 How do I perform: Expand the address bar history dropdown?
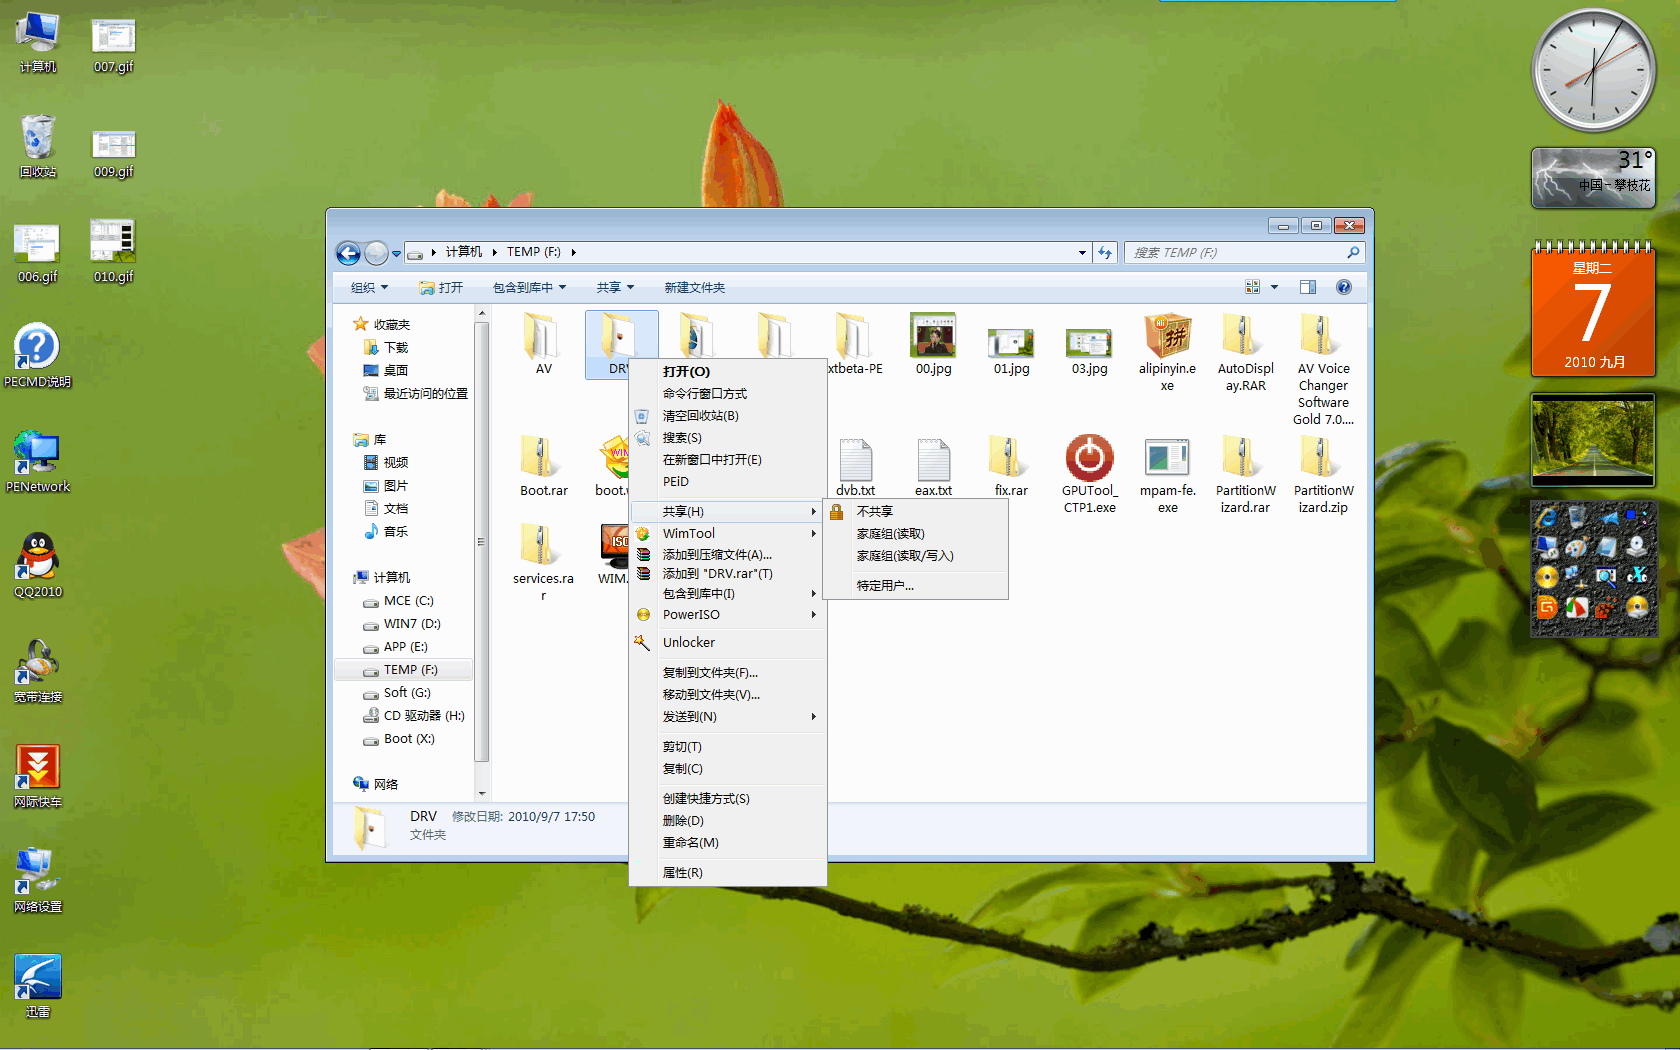(x=1082, y=253)
